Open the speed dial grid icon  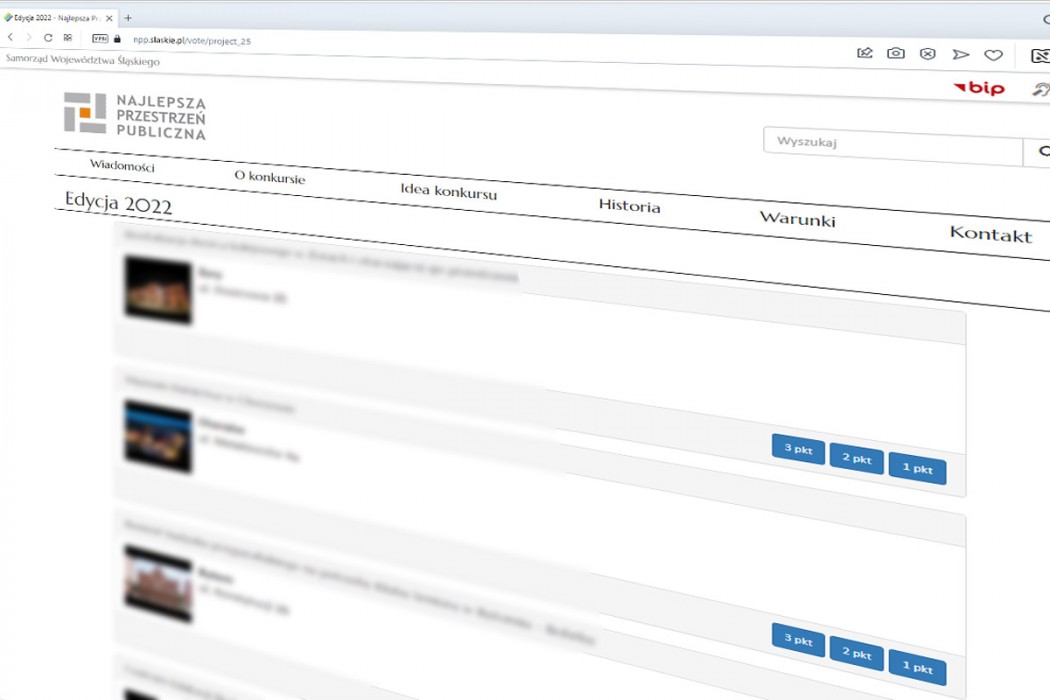pyautogui.click(x=68, y=38)
